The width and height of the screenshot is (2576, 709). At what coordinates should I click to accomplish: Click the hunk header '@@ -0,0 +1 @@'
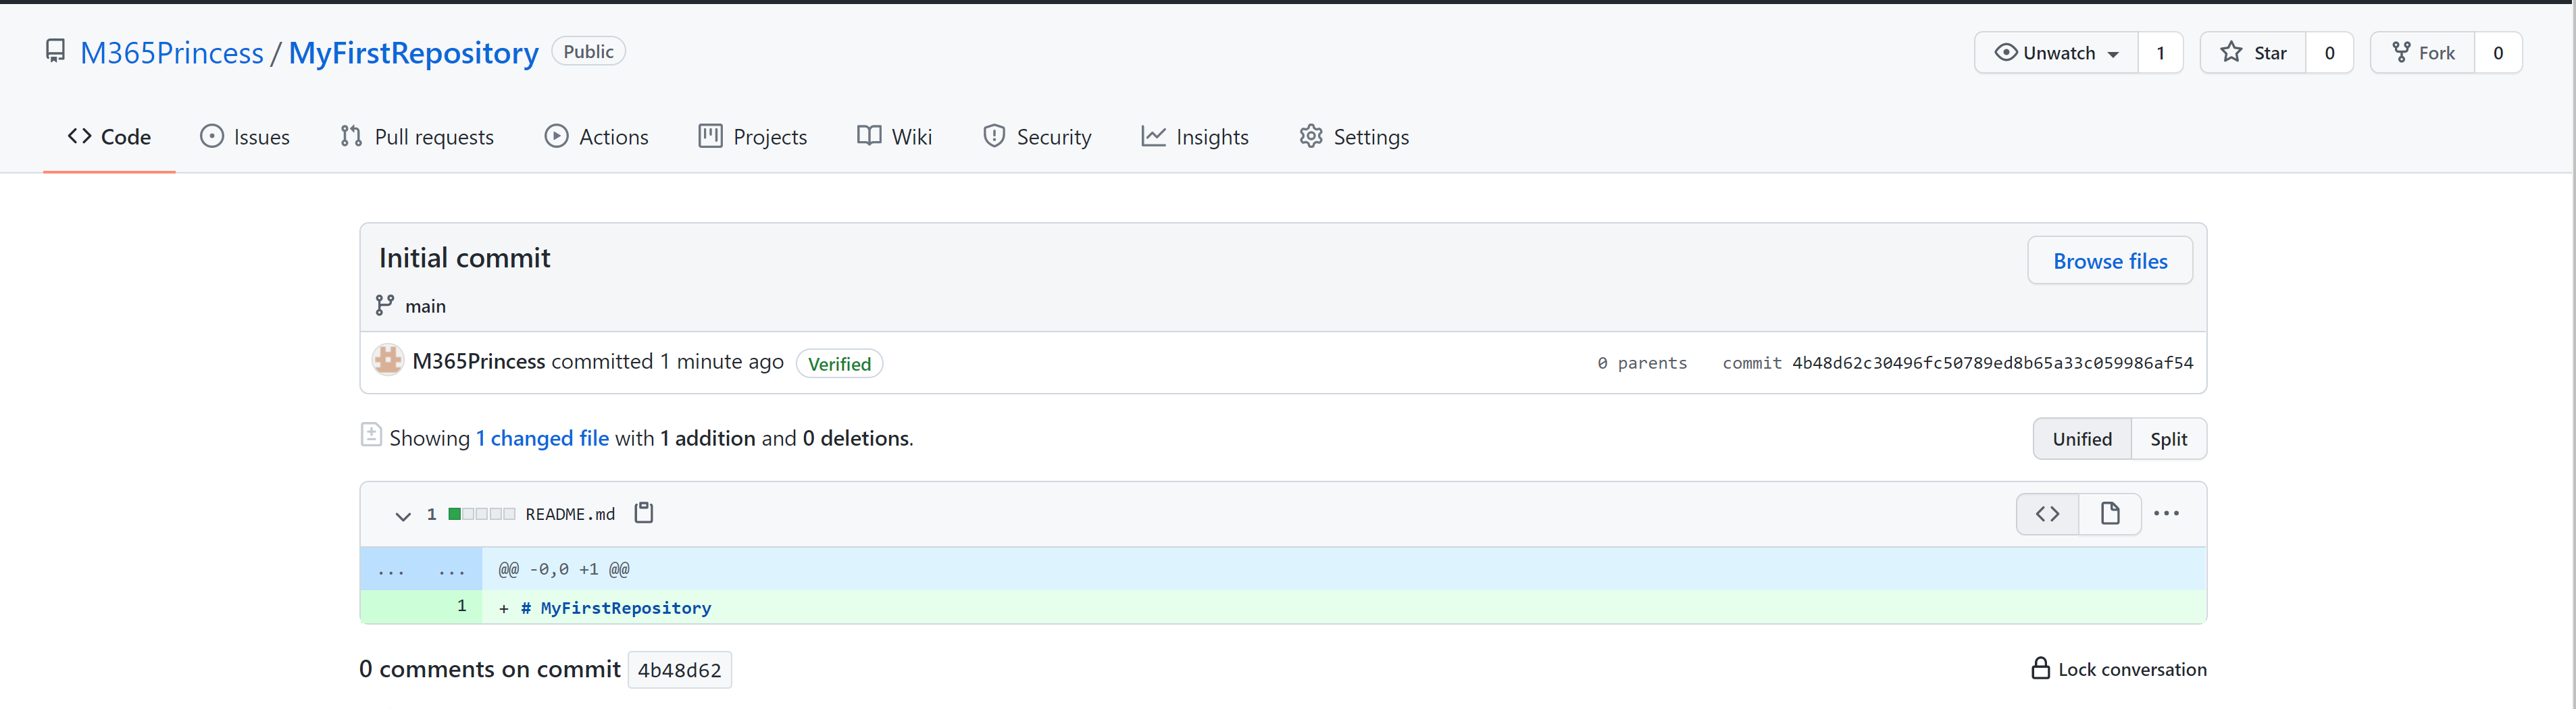point(564,569)
